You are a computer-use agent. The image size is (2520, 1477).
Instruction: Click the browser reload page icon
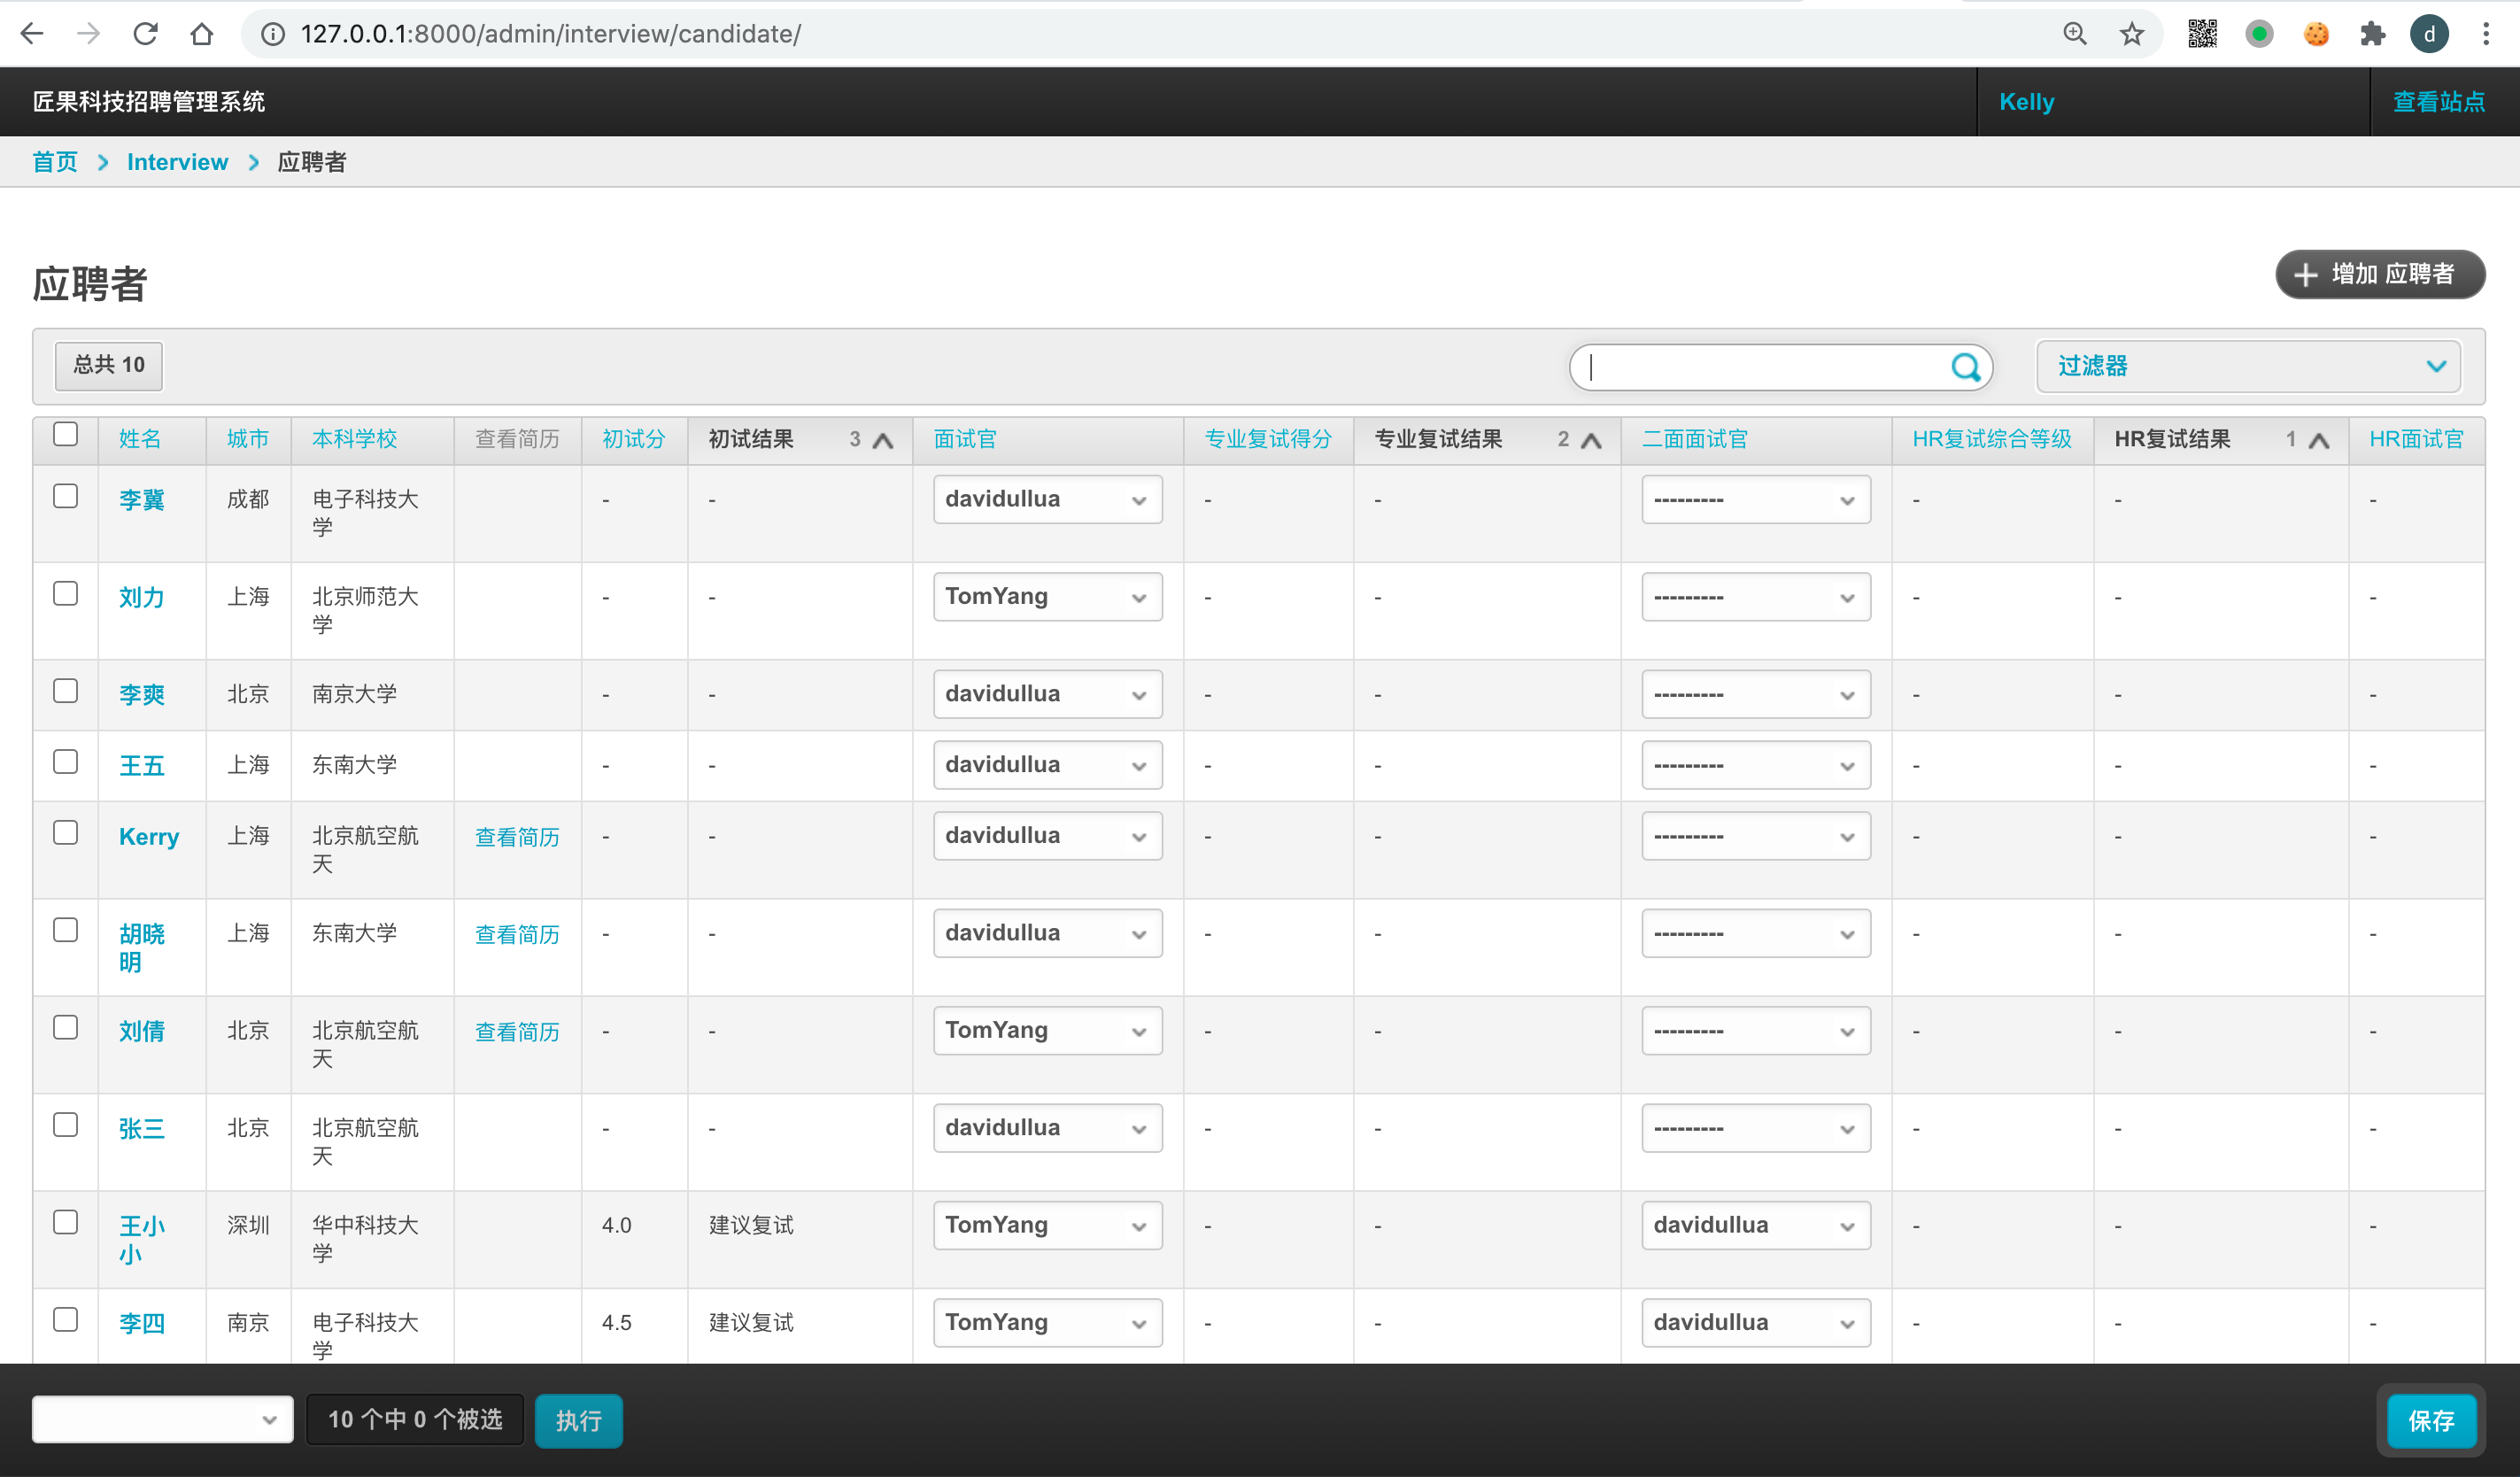tap(145, 34)
